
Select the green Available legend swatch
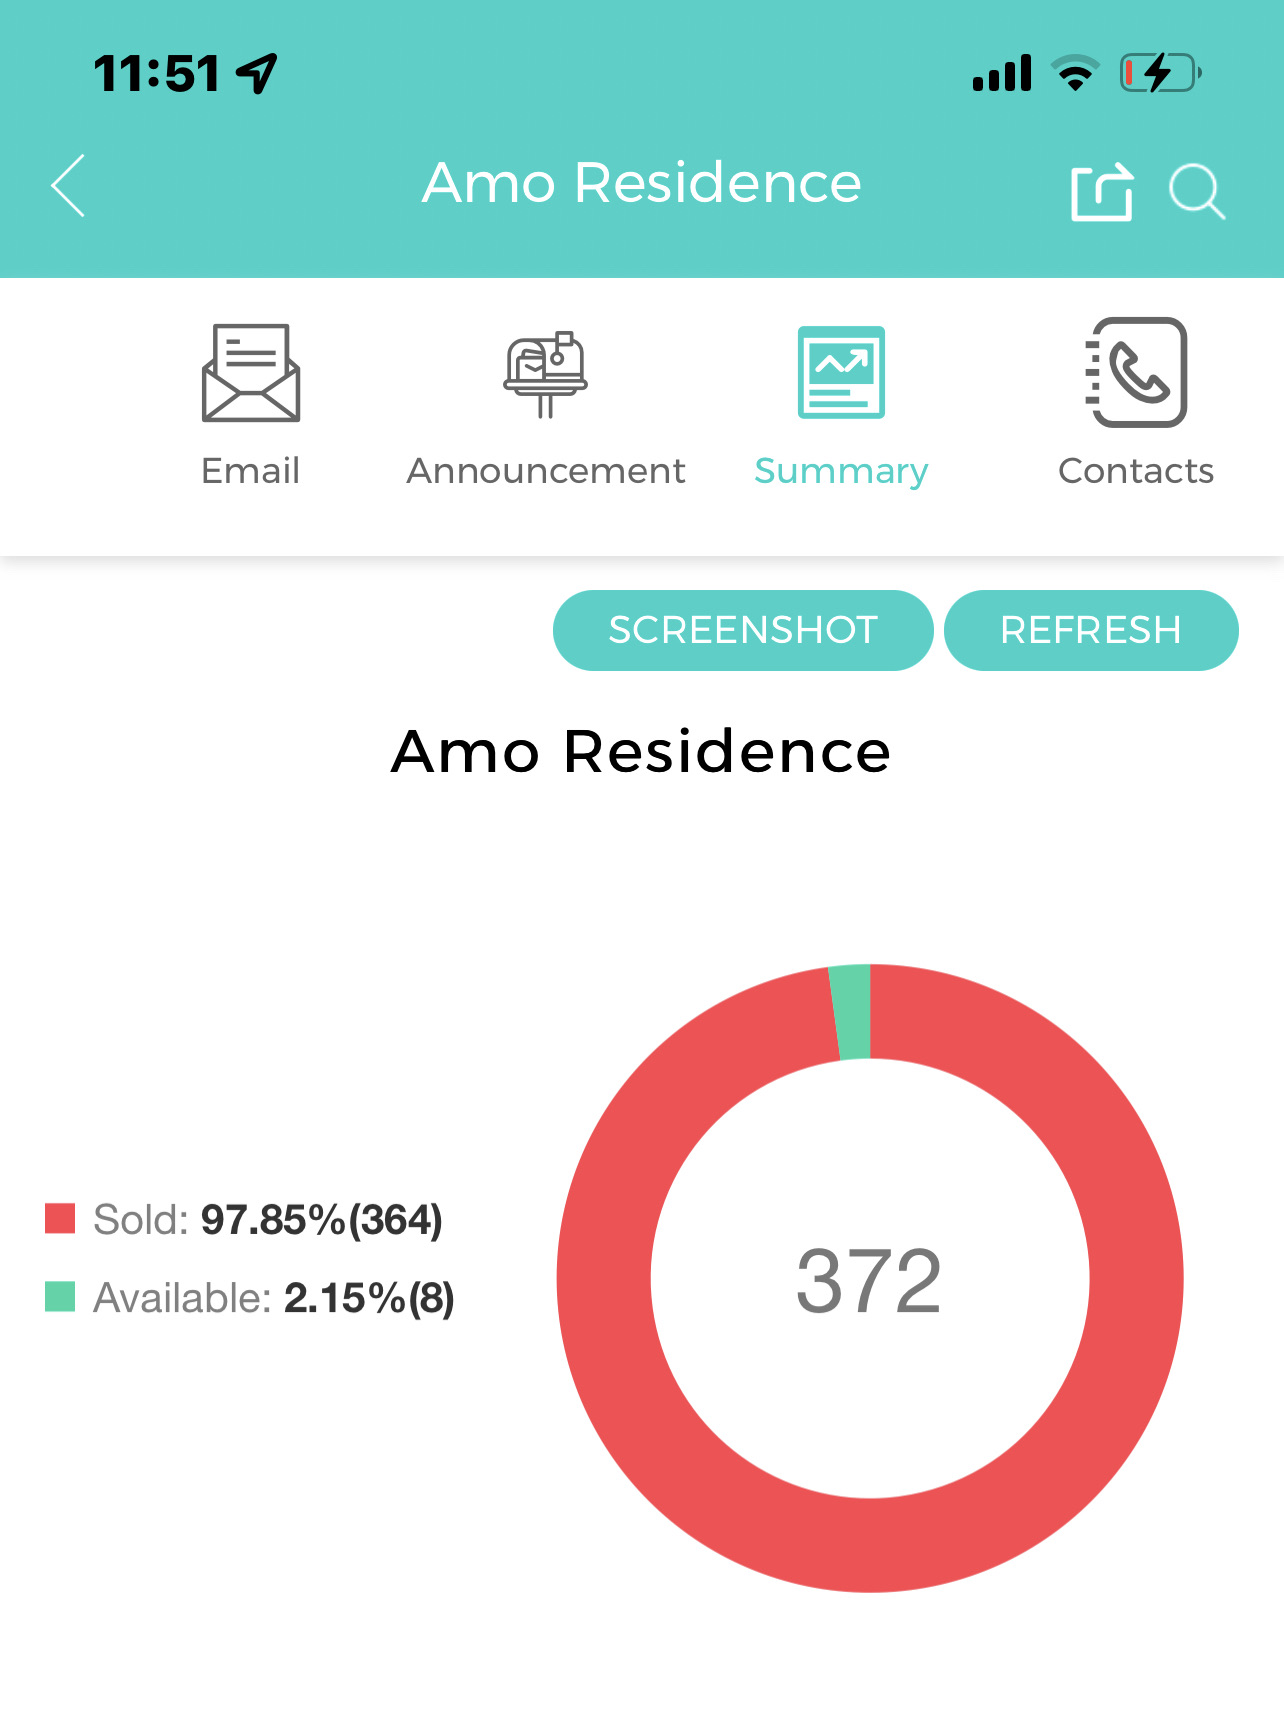coord(60,1297)
